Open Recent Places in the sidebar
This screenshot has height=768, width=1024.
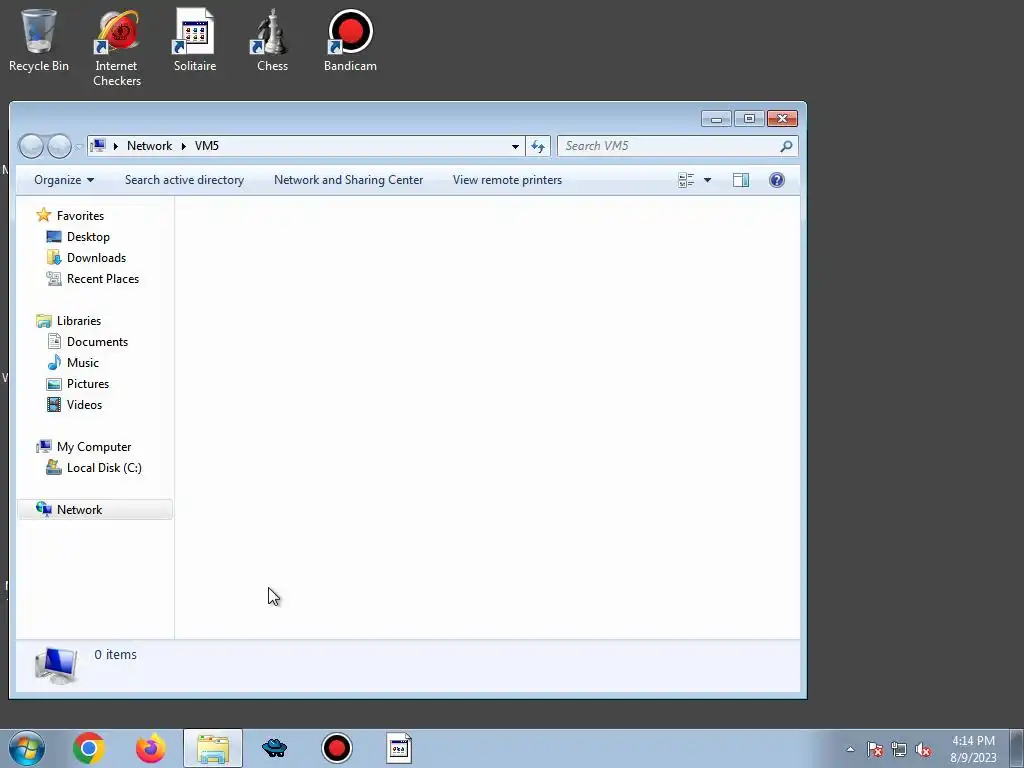103,278
